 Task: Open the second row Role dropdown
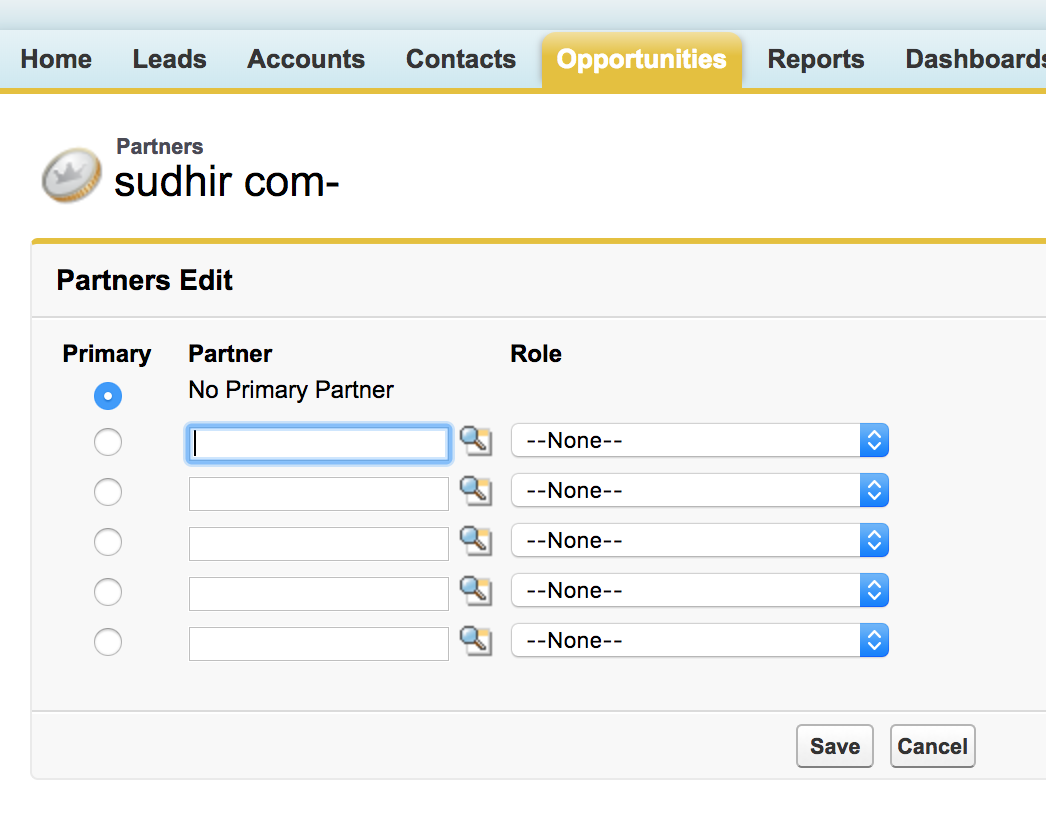(x=699, y=490)
